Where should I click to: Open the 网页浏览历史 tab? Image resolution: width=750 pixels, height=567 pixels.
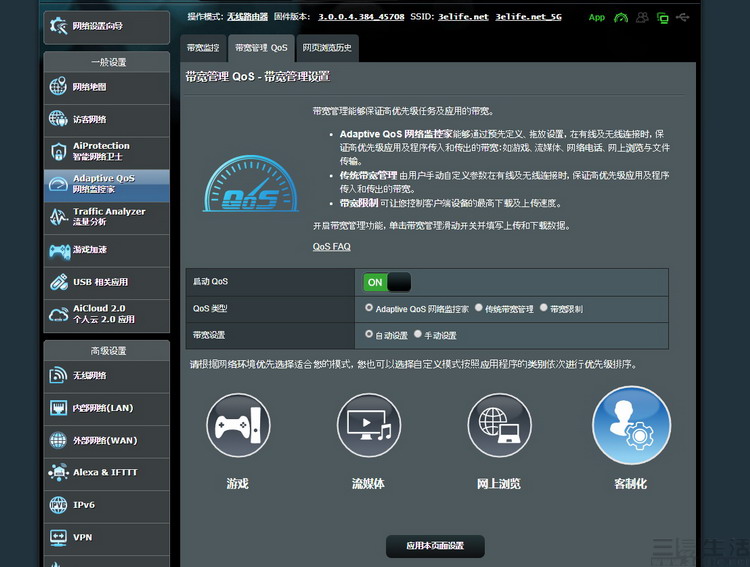coord(326,47)
